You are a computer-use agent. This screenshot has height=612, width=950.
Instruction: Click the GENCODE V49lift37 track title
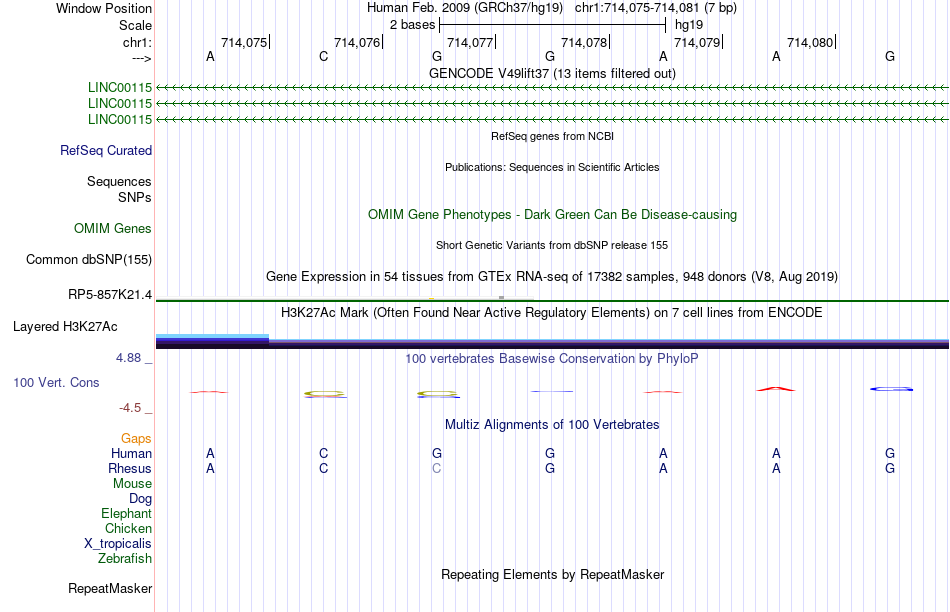click(552, 73)
